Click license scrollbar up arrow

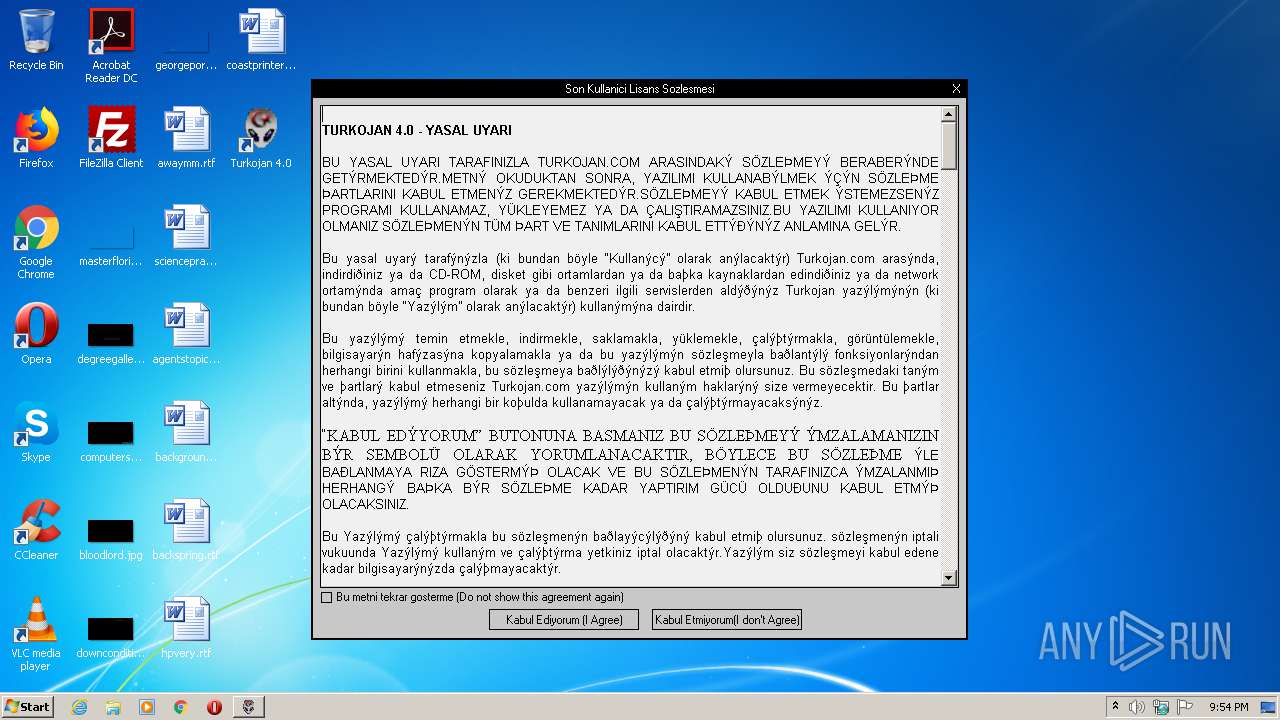(949, 114)
